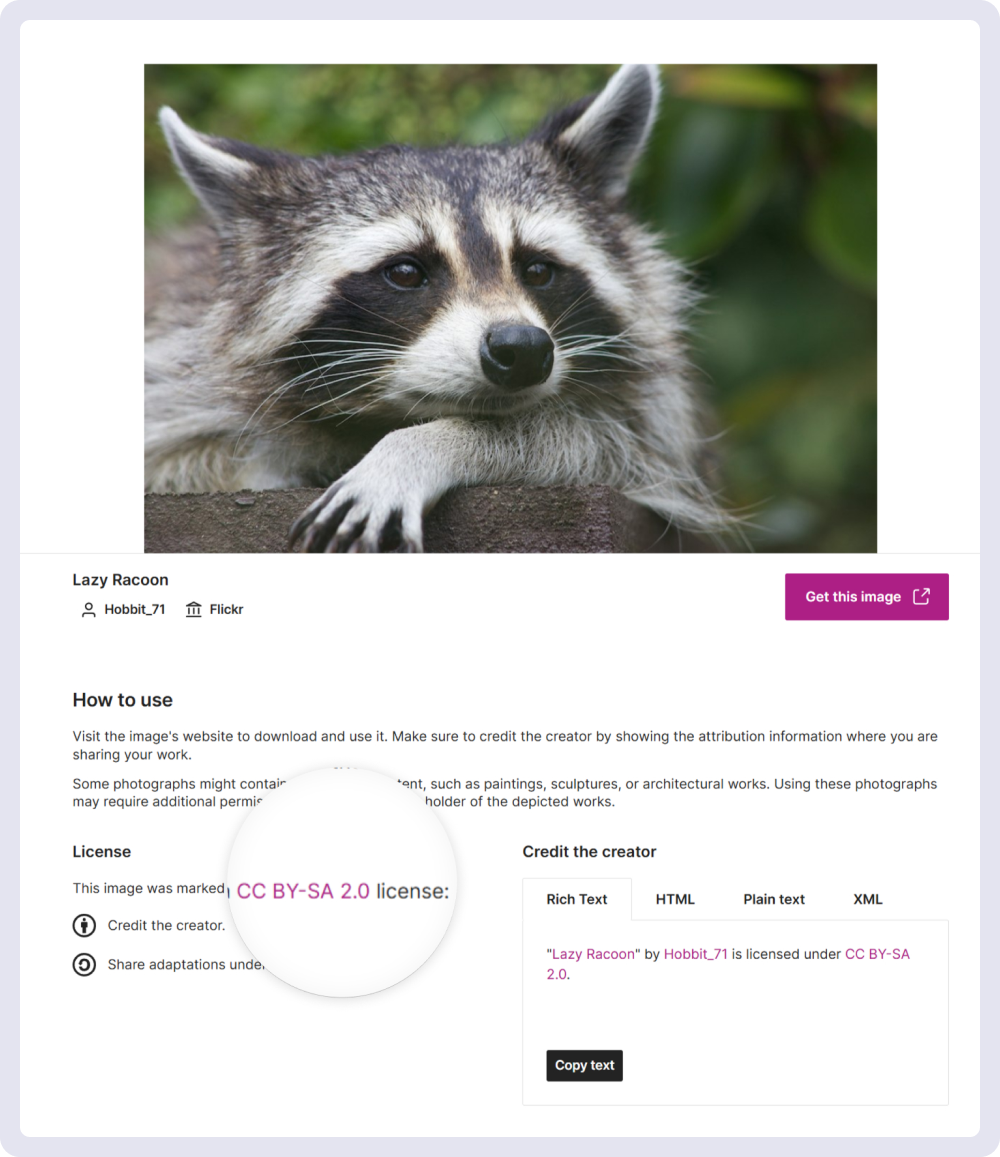1000x1157 pixels.
Task: Switch to the HTML tab
Action: point(675,899)
